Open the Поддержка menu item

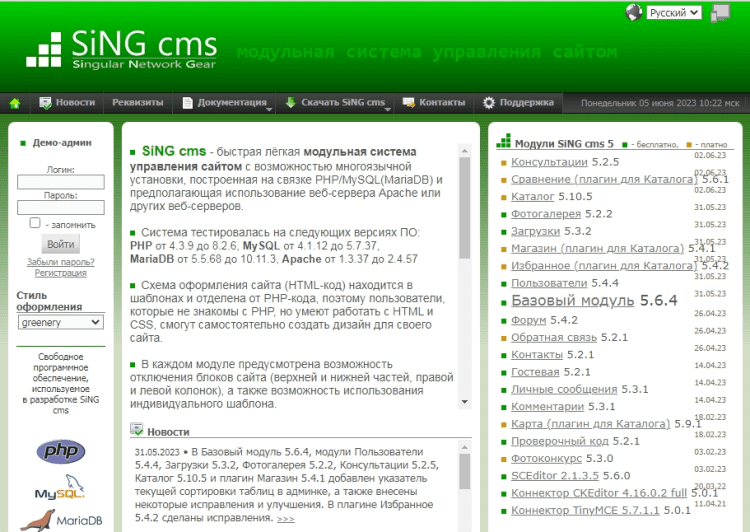click(x=527, y=102)
